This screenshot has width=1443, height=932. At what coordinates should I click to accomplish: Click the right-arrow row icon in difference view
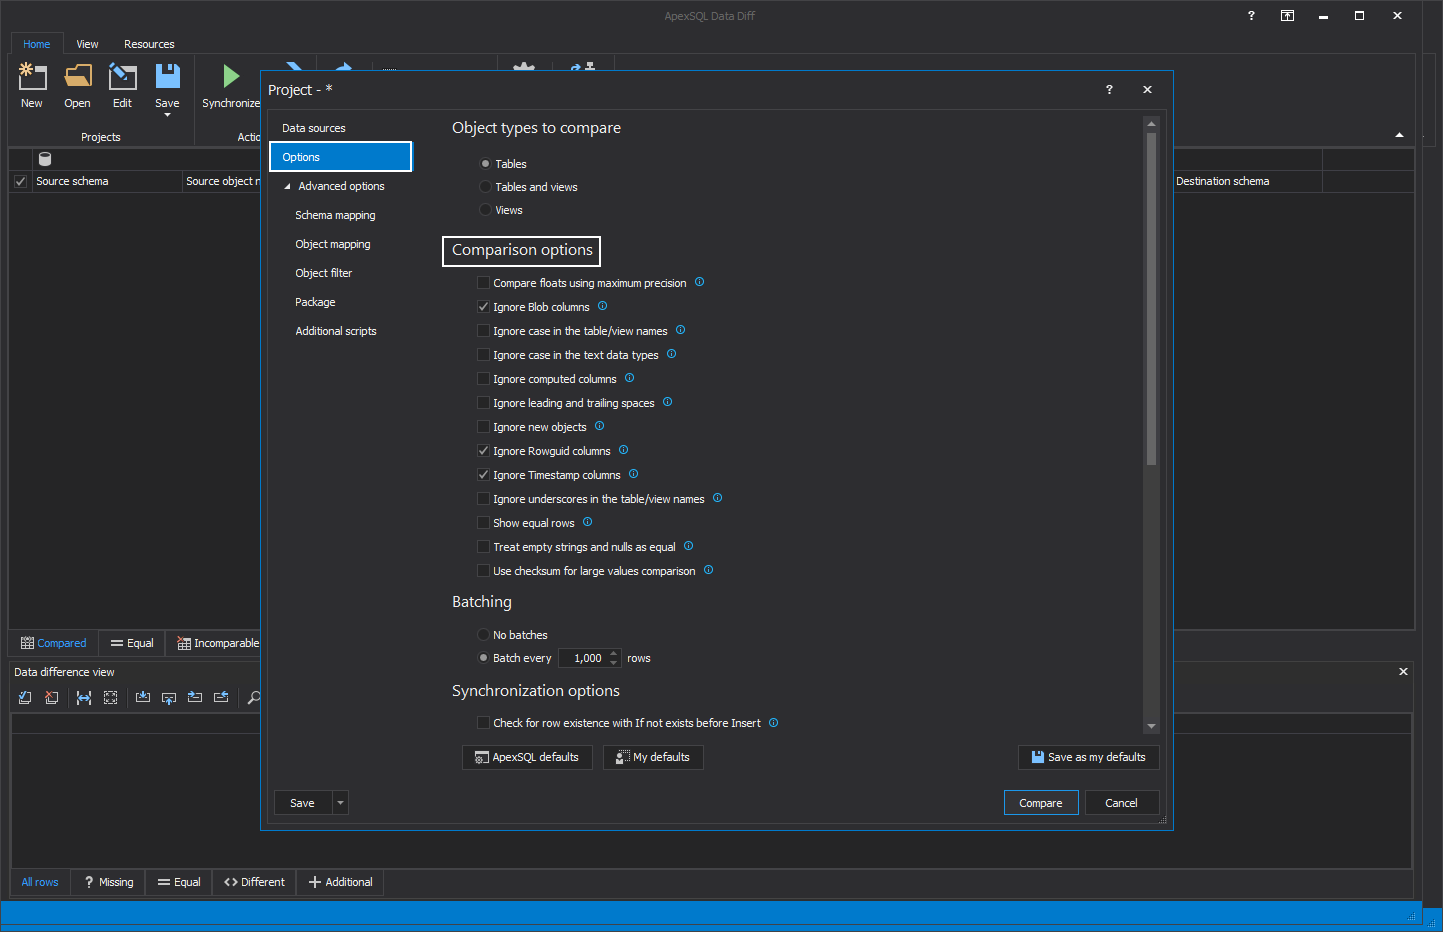click(195, 698)
